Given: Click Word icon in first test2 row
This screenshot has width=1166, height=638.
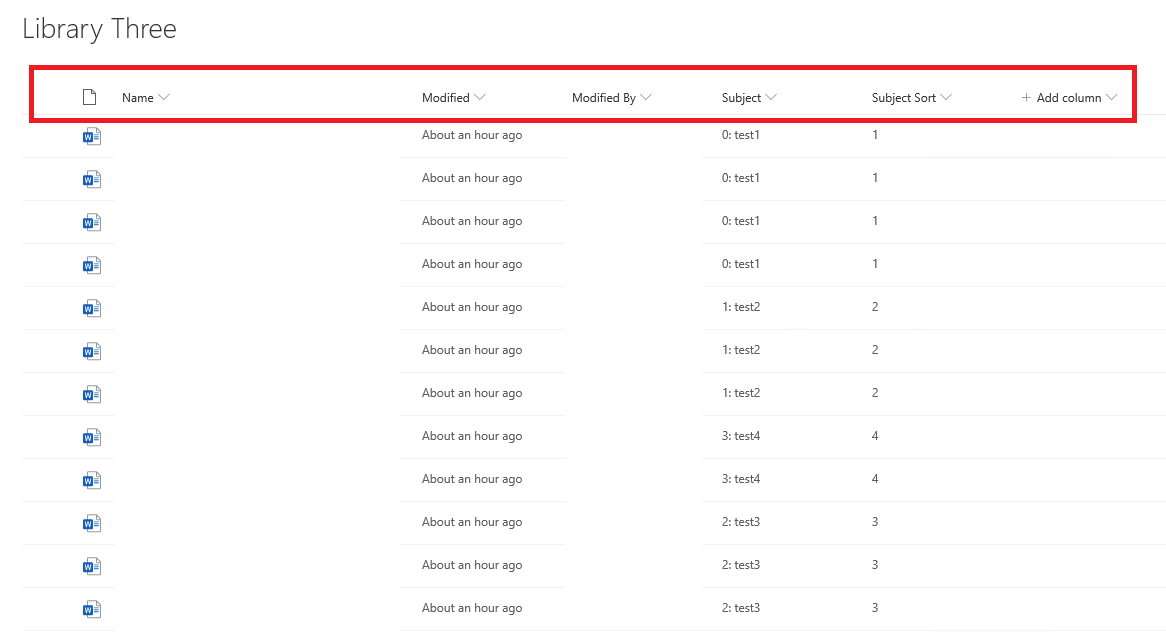Looking at the screenshot, I should point(91,308).
